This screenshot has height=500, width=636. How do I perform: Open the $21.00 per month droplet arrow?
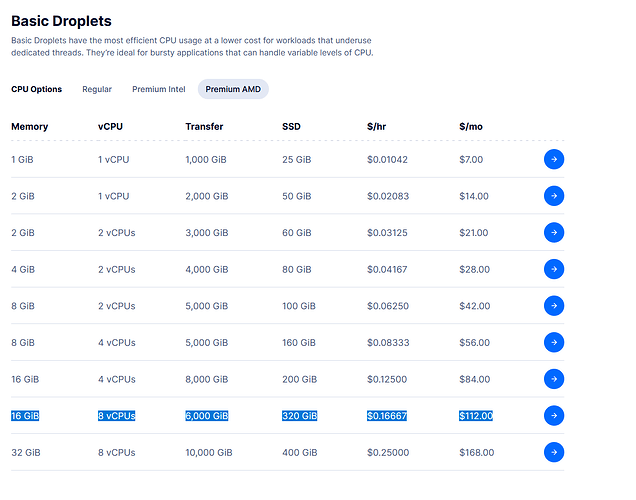coord(554,232)
